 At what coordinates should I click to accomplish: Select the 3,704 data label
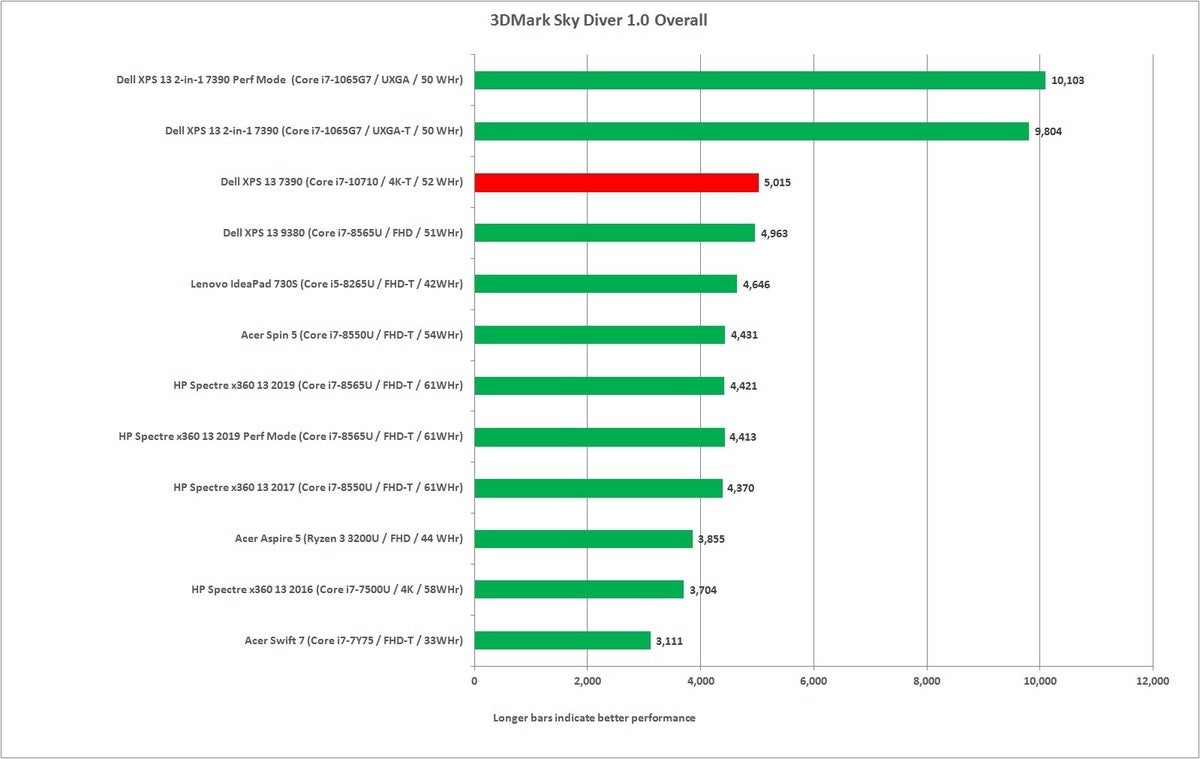click(705, 590)
